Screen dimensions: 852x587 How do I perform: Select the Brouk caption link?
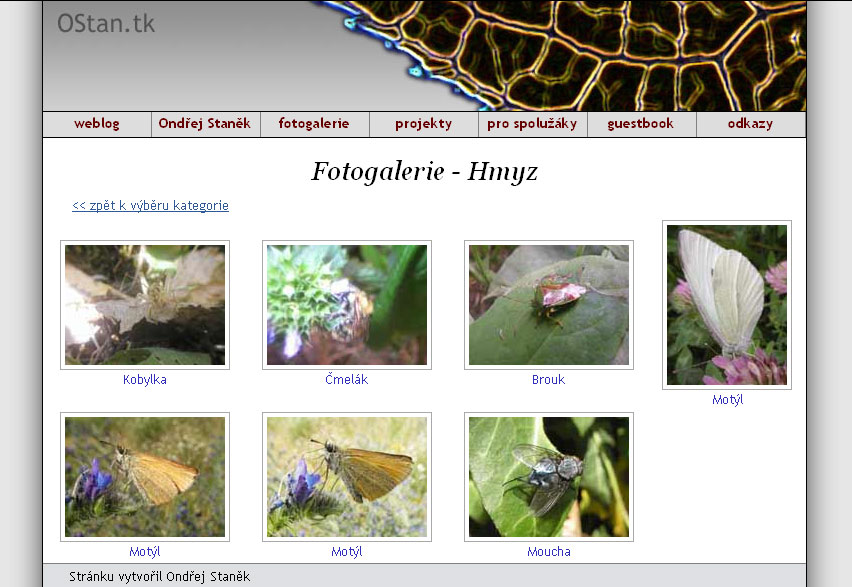549,380
